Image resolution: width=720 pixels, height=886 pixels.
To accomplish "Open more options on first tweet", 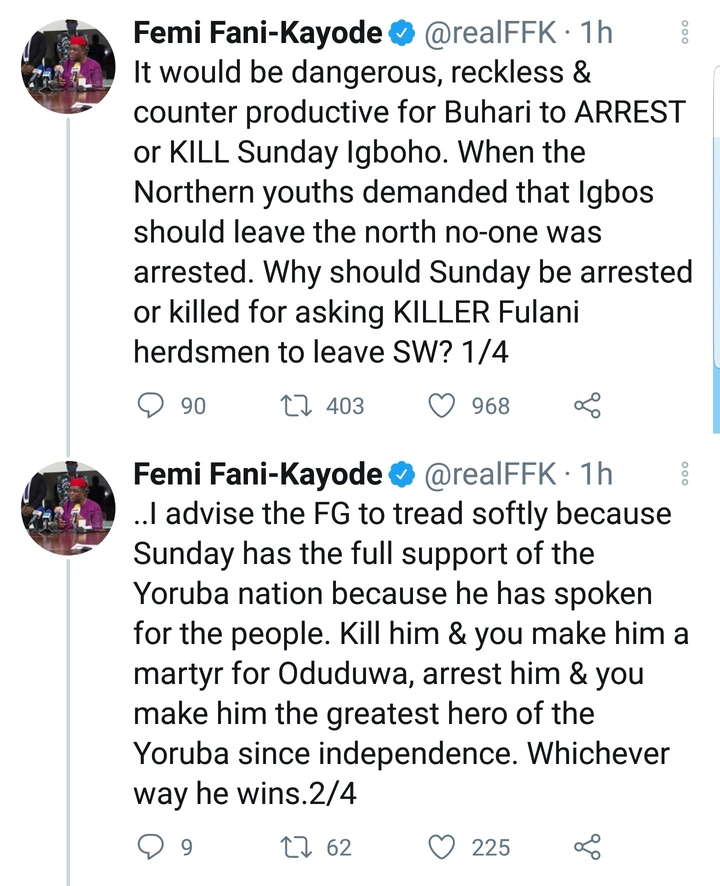I will (x=685, y=32).
